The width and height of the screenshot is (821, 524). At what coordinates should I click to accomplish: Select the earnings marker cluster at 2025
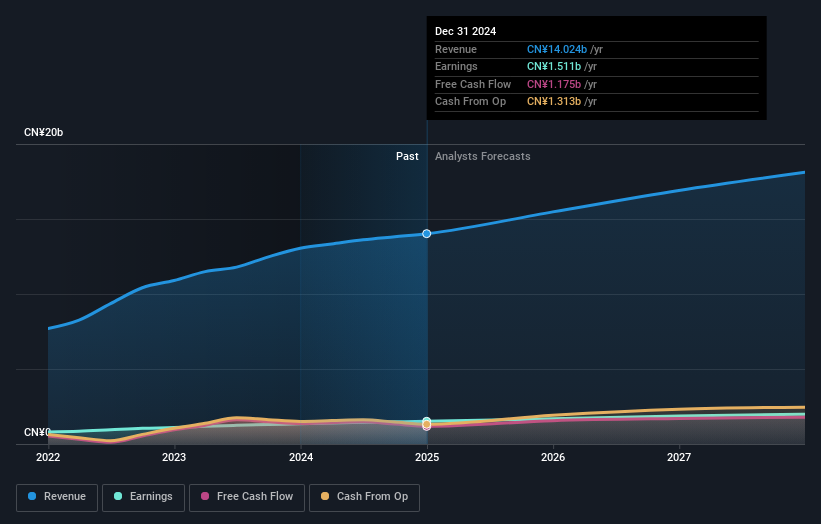click(427, 423)
